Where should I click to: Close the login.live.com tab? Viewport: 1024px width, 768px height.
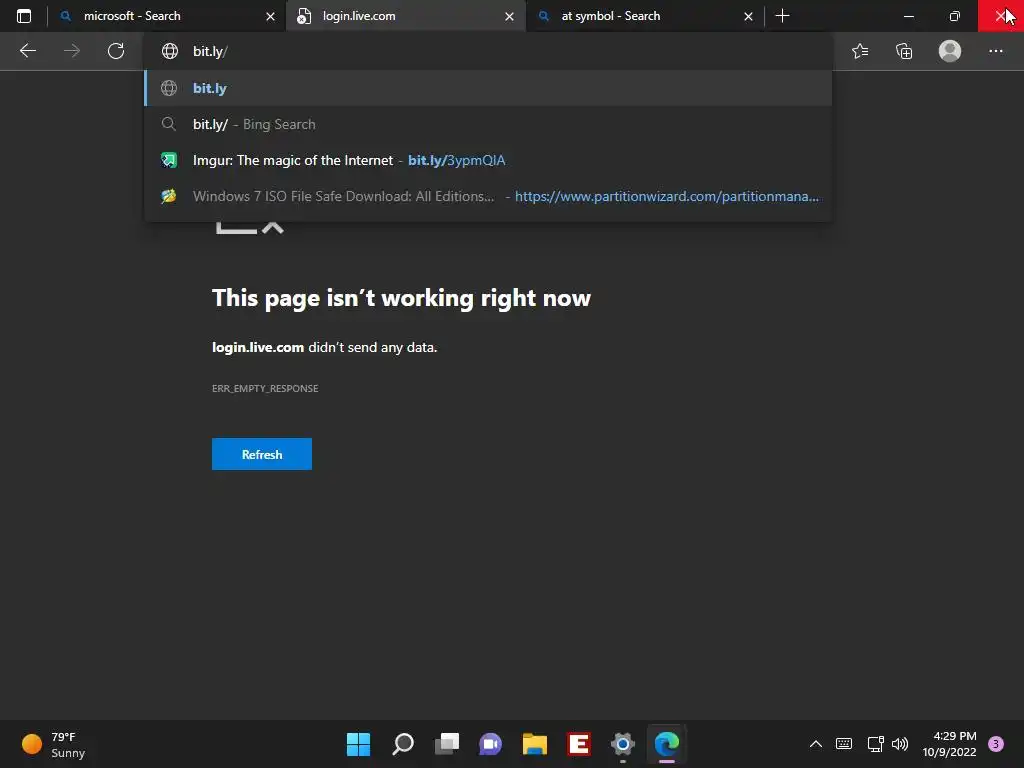click(x=509, y=16)
